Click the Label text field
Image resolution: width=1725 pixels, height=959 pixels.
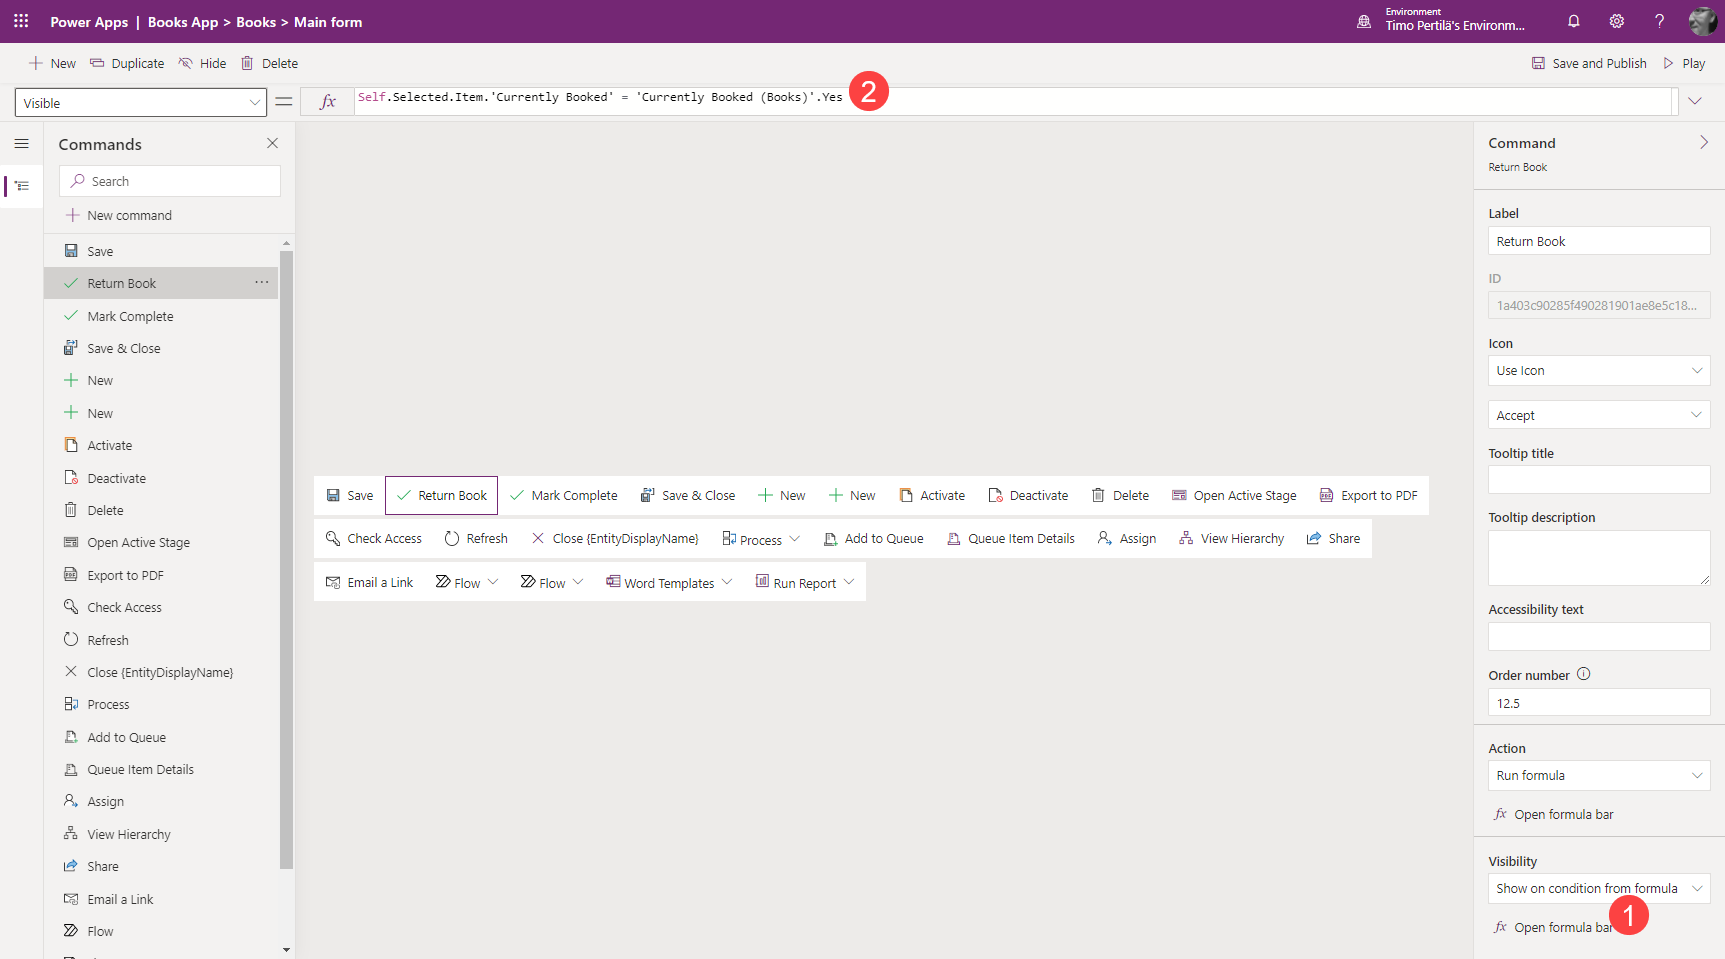click(x=1598, y=241)
